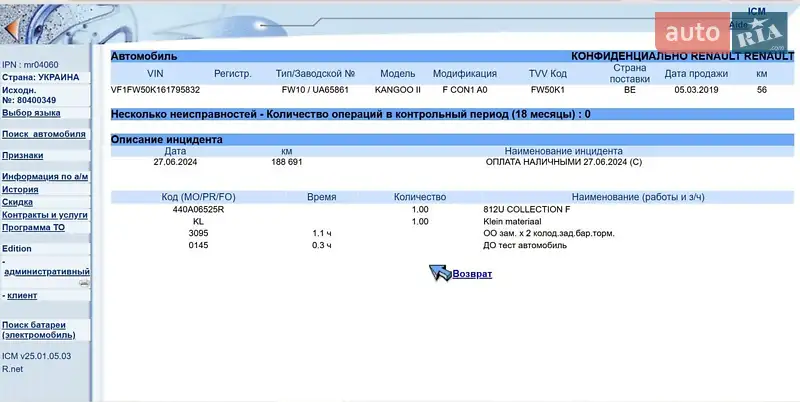Click quantity 1.00 in the 440A06525R row

(x=420, y=209)
